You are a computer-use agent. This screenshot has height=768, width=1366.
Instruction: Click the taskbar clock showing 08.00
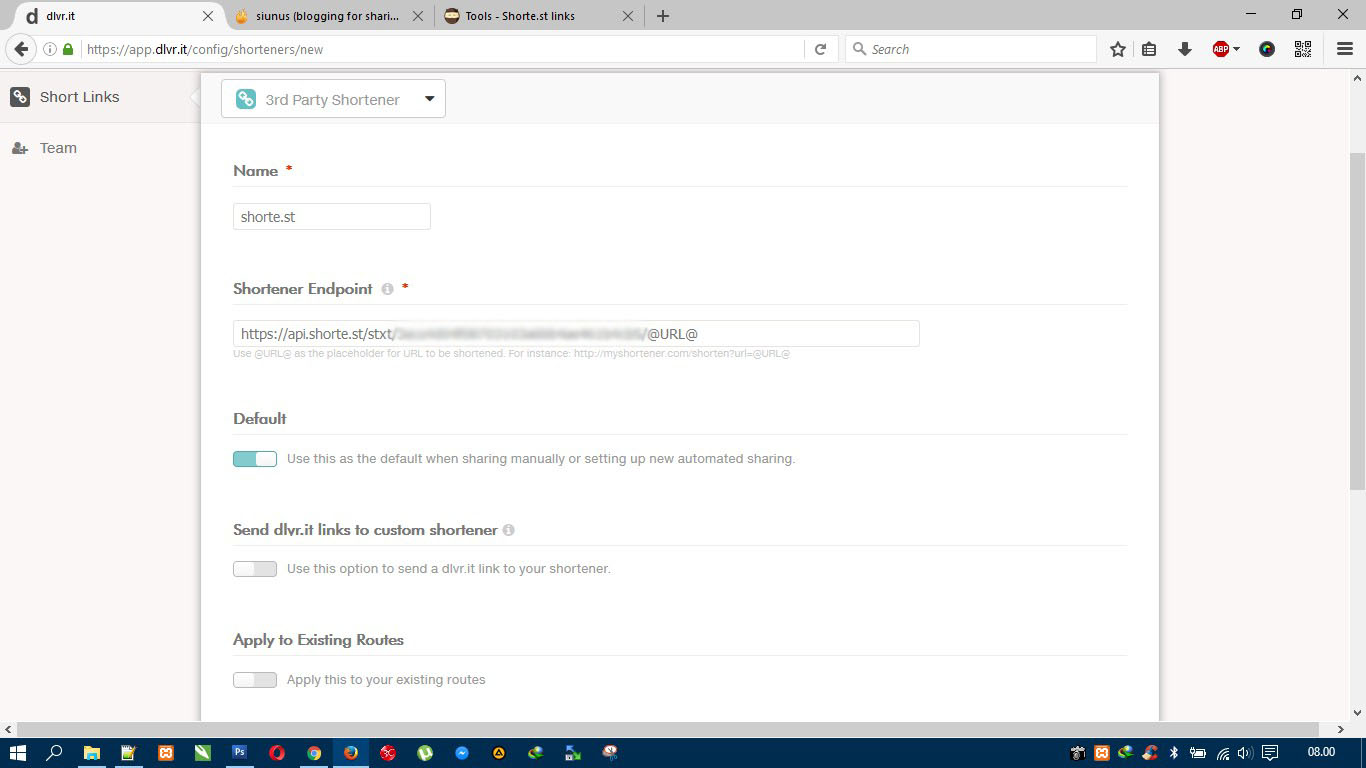tap(1321, 752)
